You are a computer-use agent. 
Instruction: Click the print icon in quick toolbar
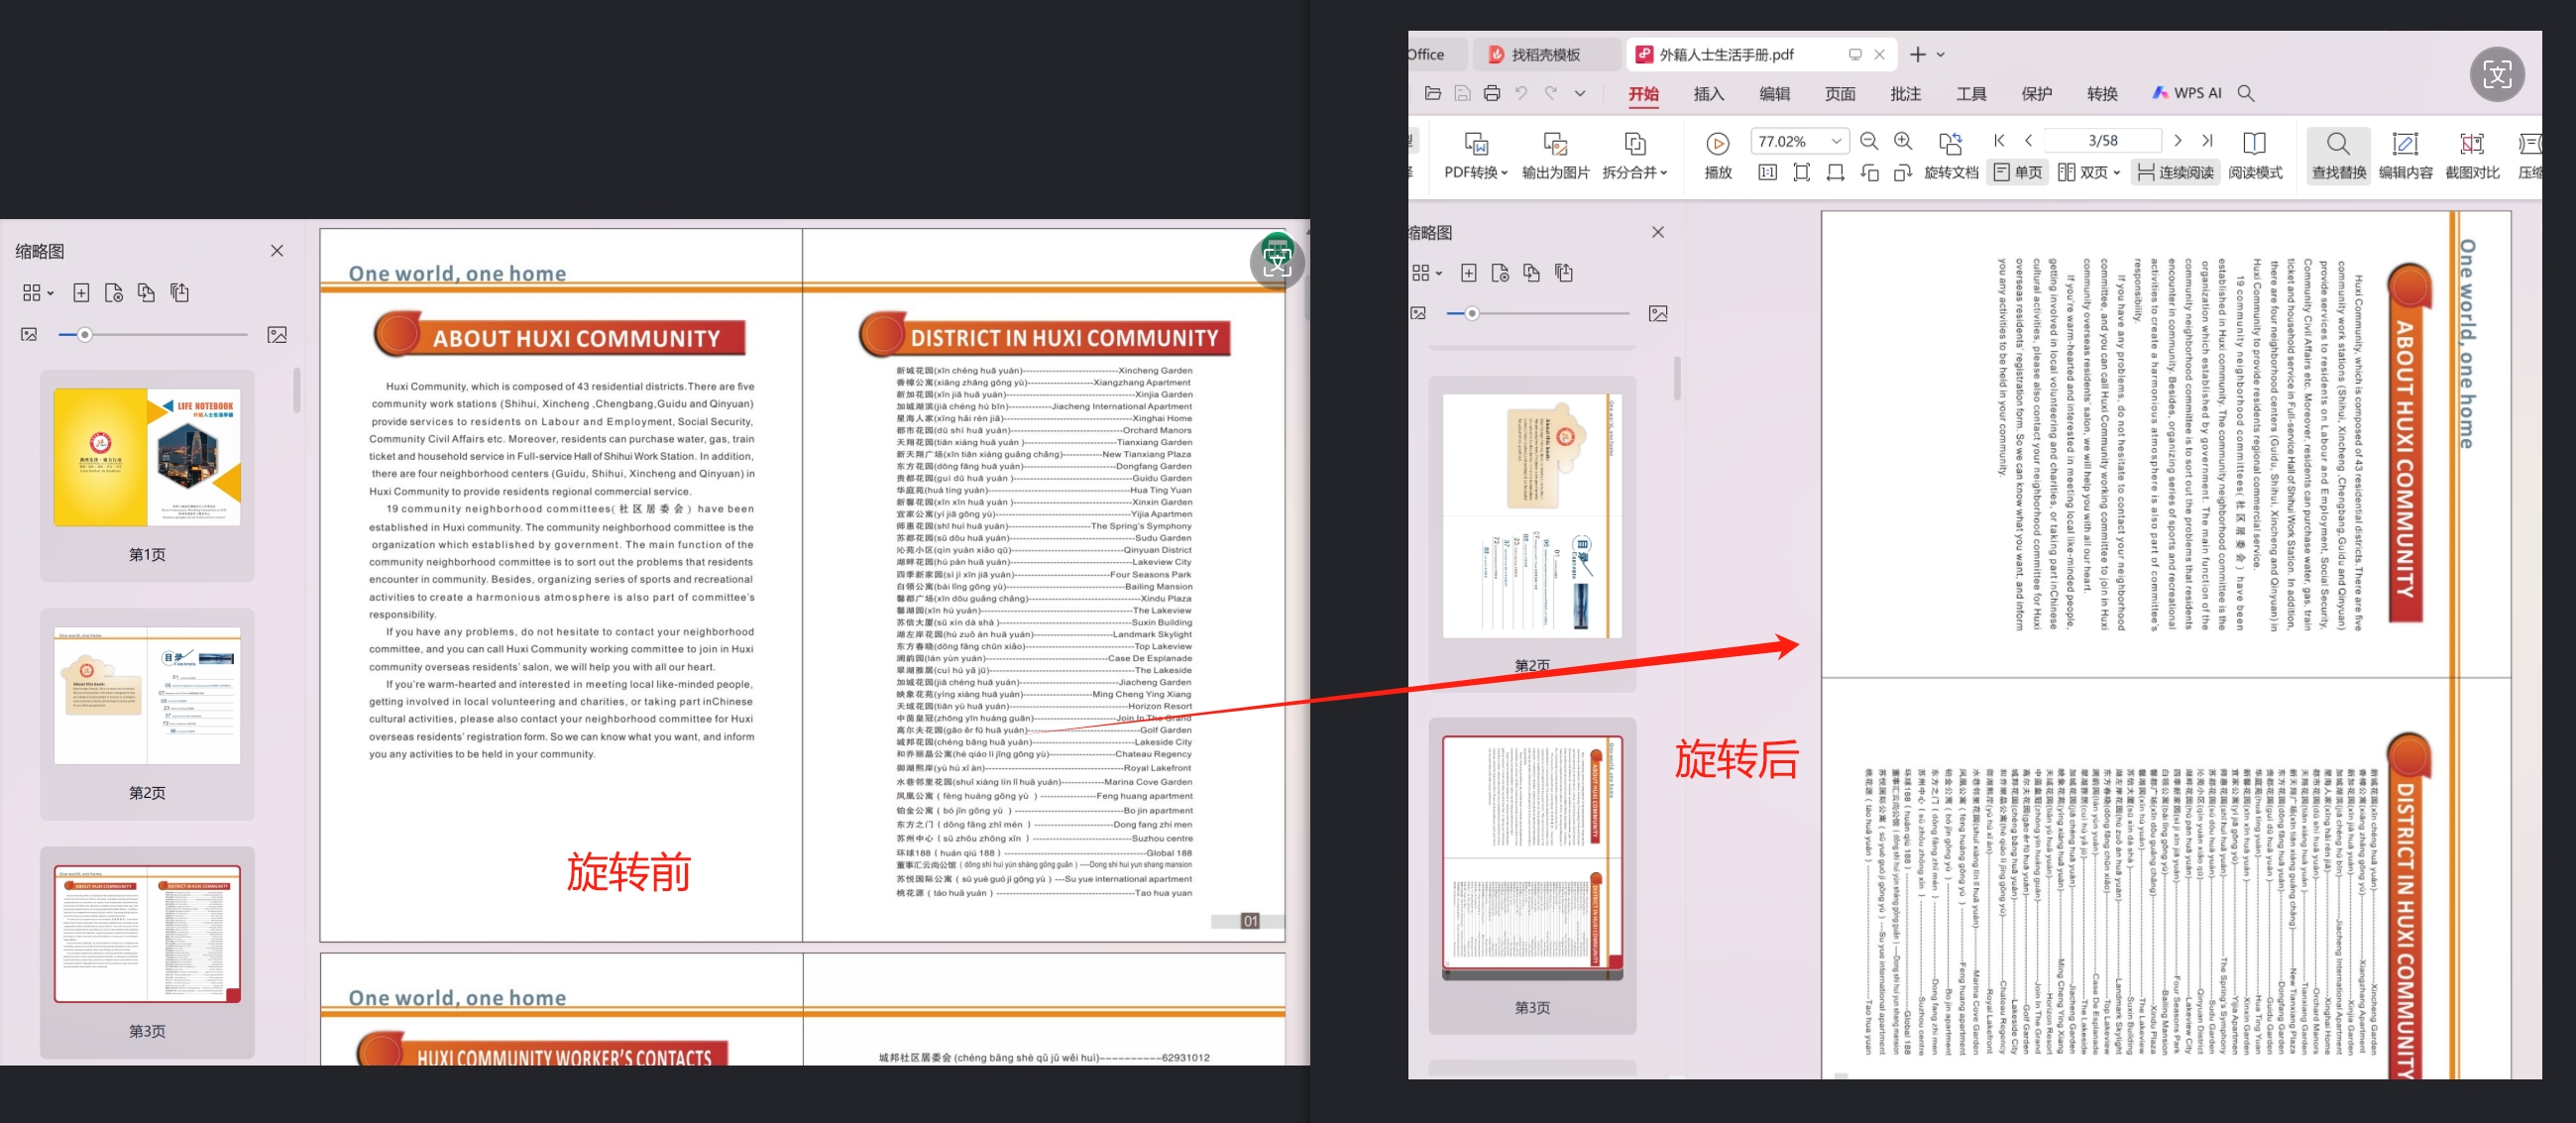click(1491, 93)
